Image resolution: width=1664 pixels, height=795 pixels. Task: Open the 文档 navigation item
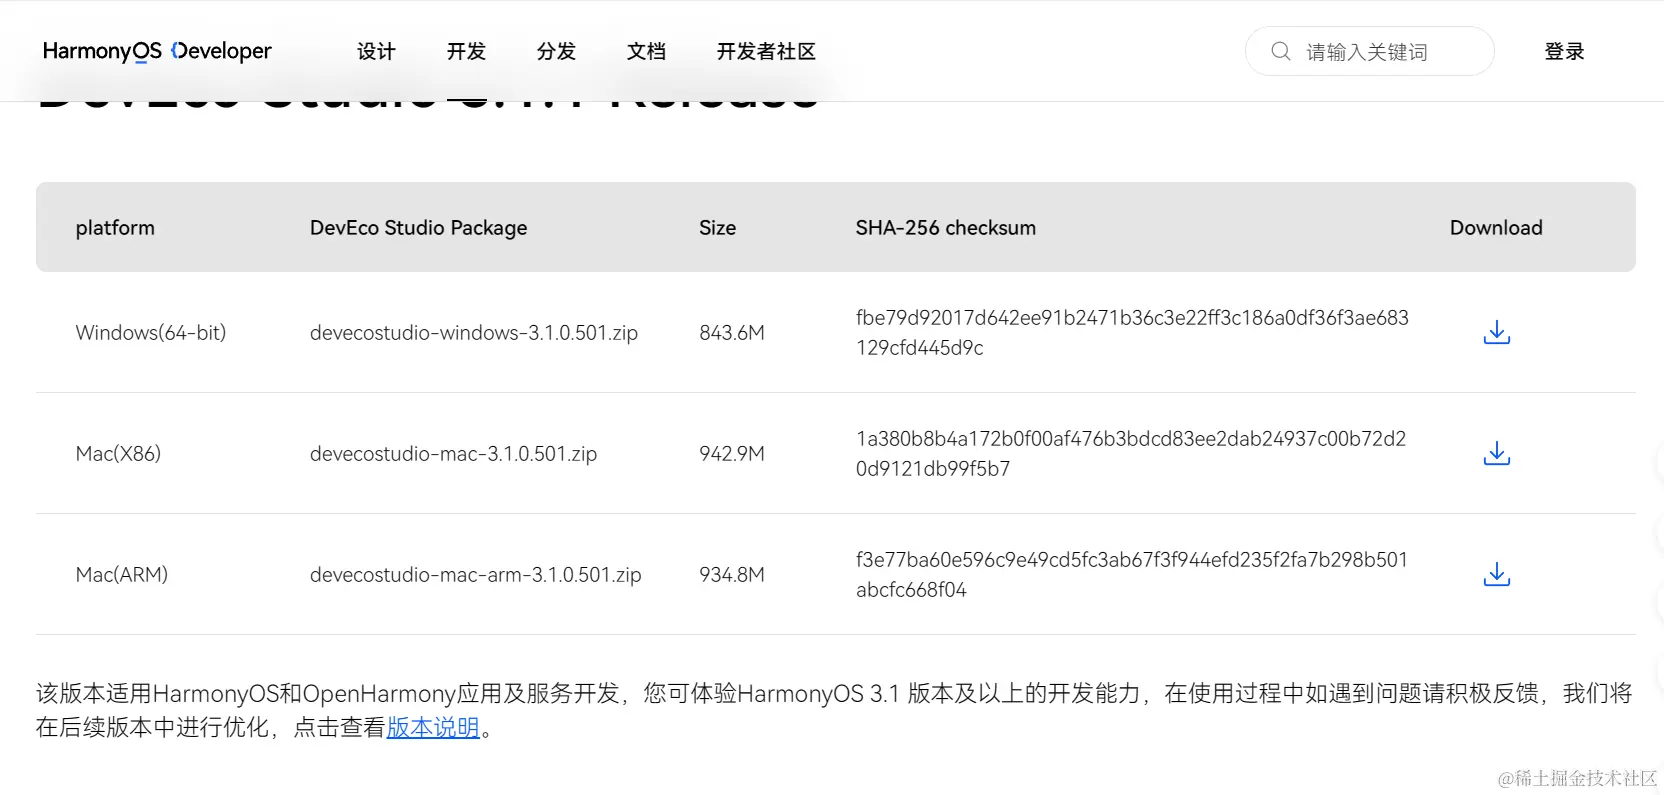point(646,51)
